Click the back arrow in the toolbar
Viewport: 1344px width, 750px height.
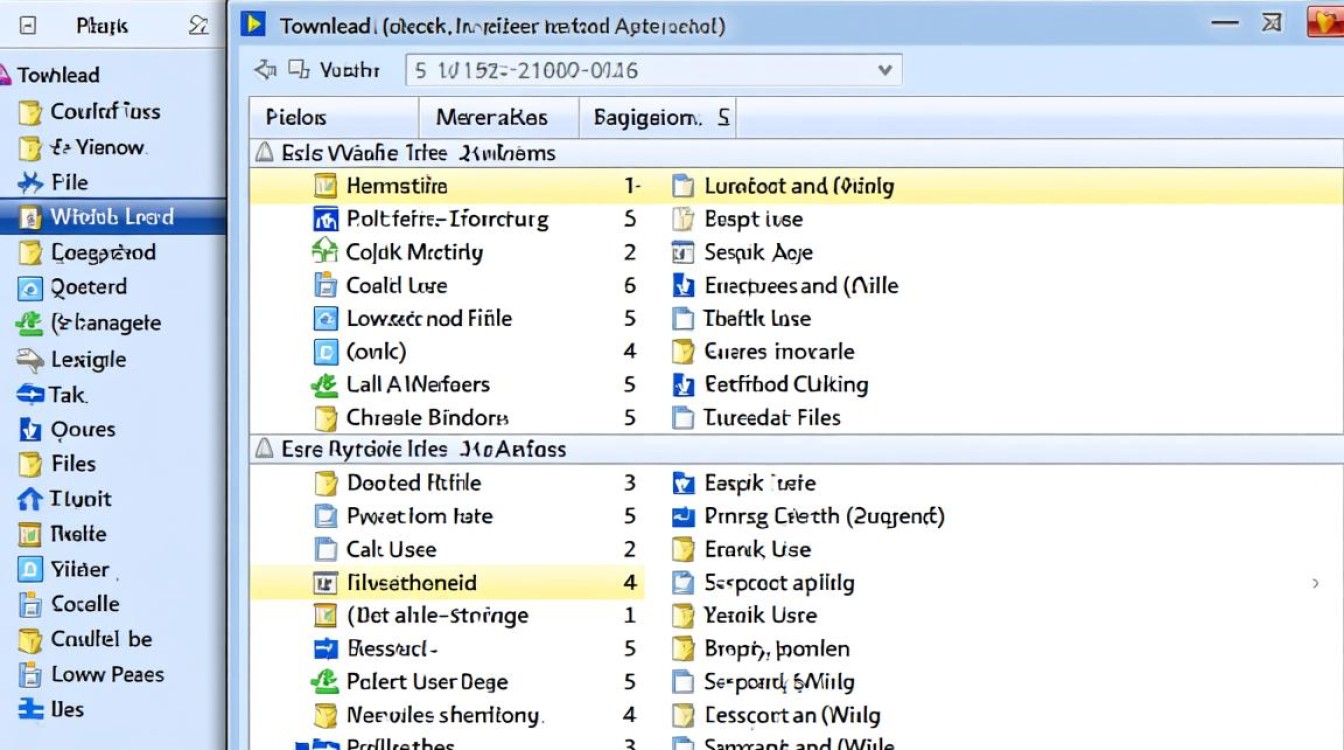[x=265, y=70]
